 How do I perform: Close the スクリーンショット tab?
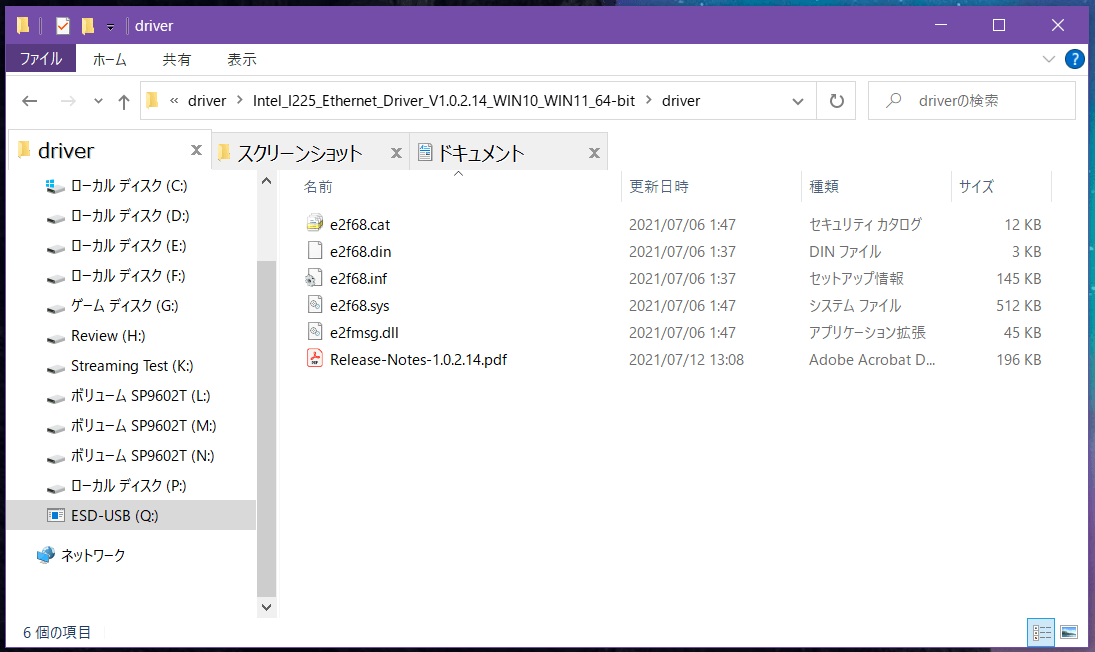point(396,153)
